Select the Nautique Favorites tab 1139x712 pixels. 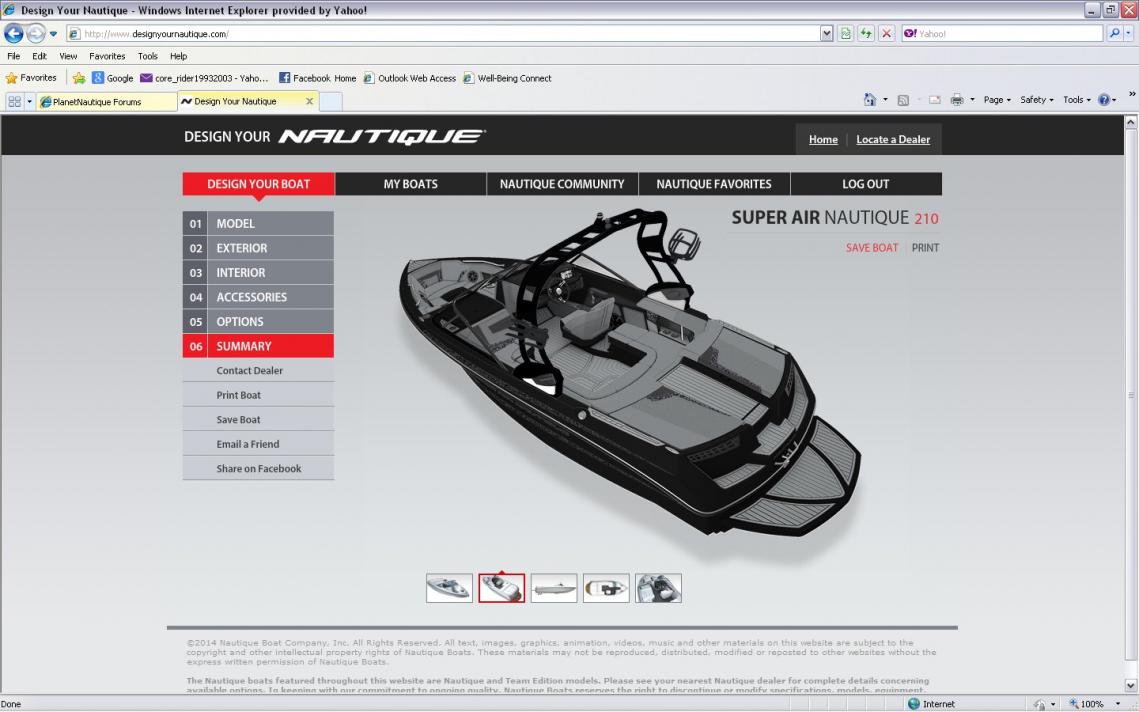714,184
